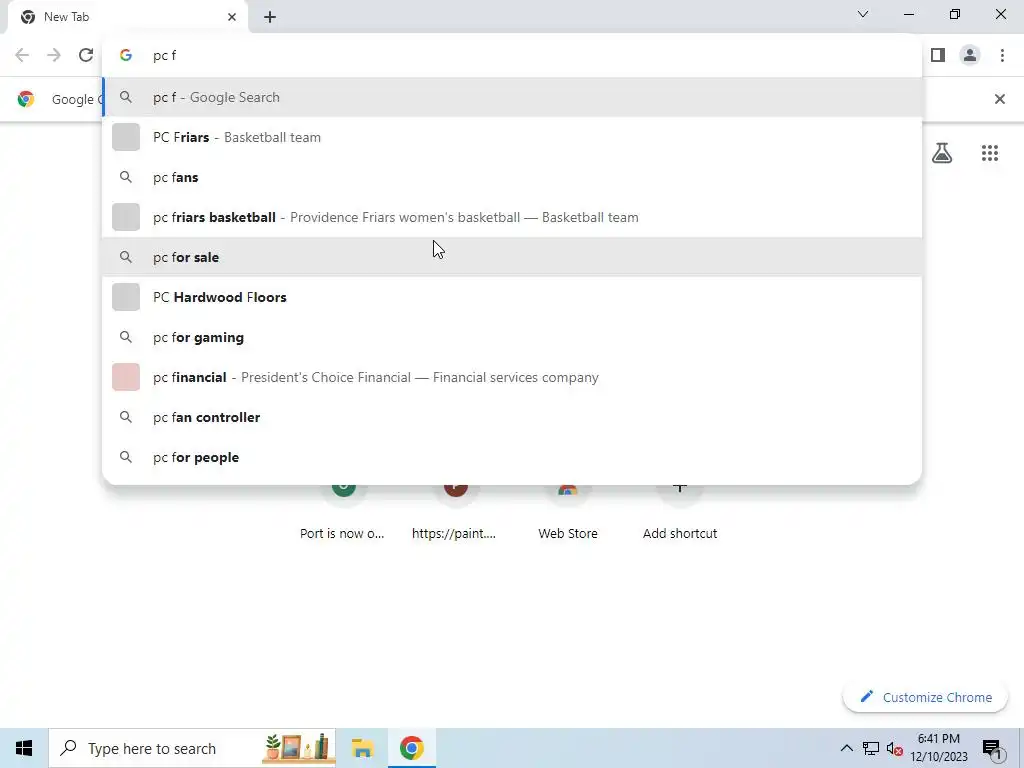Image resolution: width=1024 pixels, height=768 pixels.
Task: Choose the 'pc fans' suggestion
Action: coord(512,177)
